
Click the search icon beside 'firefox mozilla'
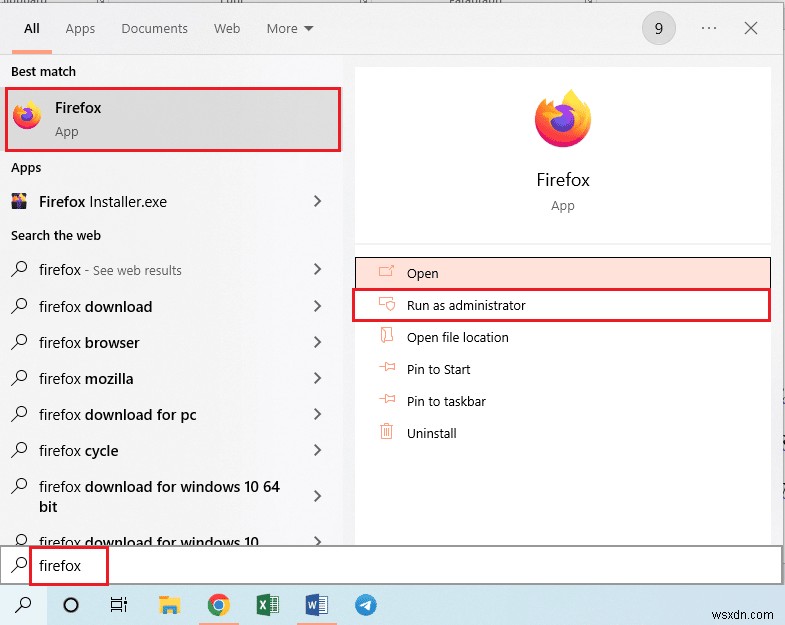click(19, 378)
